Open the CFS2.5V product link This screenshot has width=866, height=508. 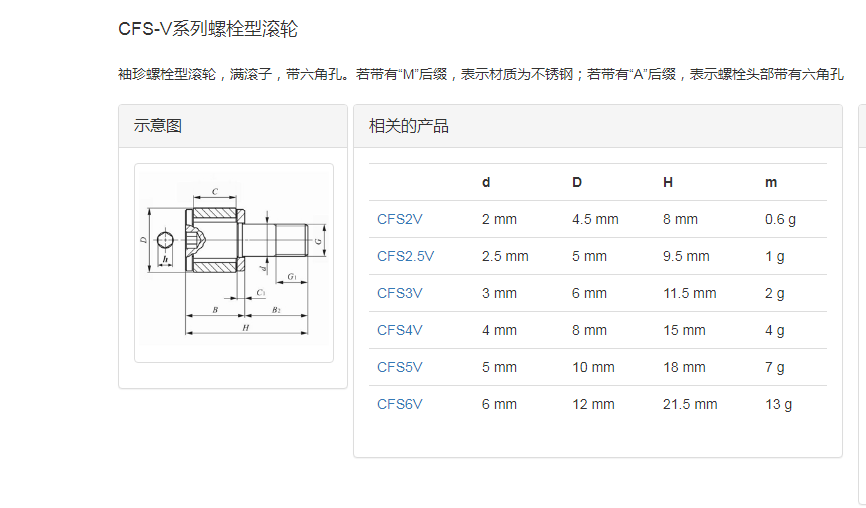point(405,256)
